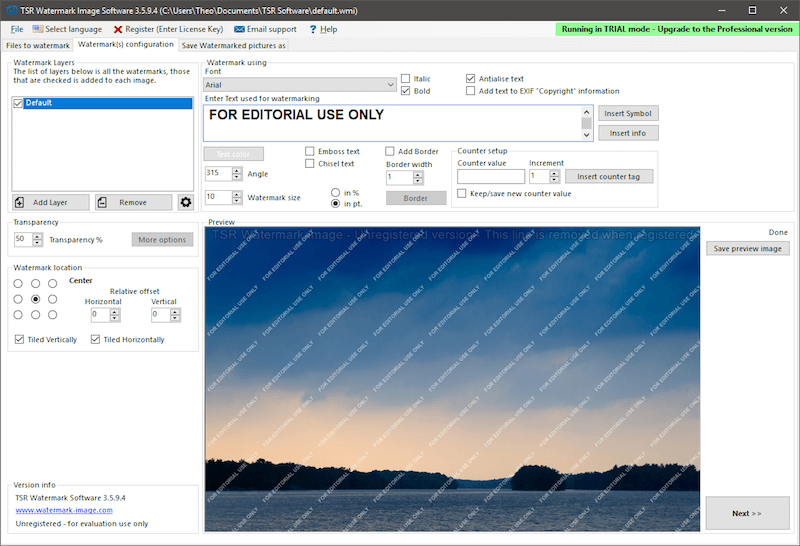Select watermark size in pt. radio

(x=336, y=204)
